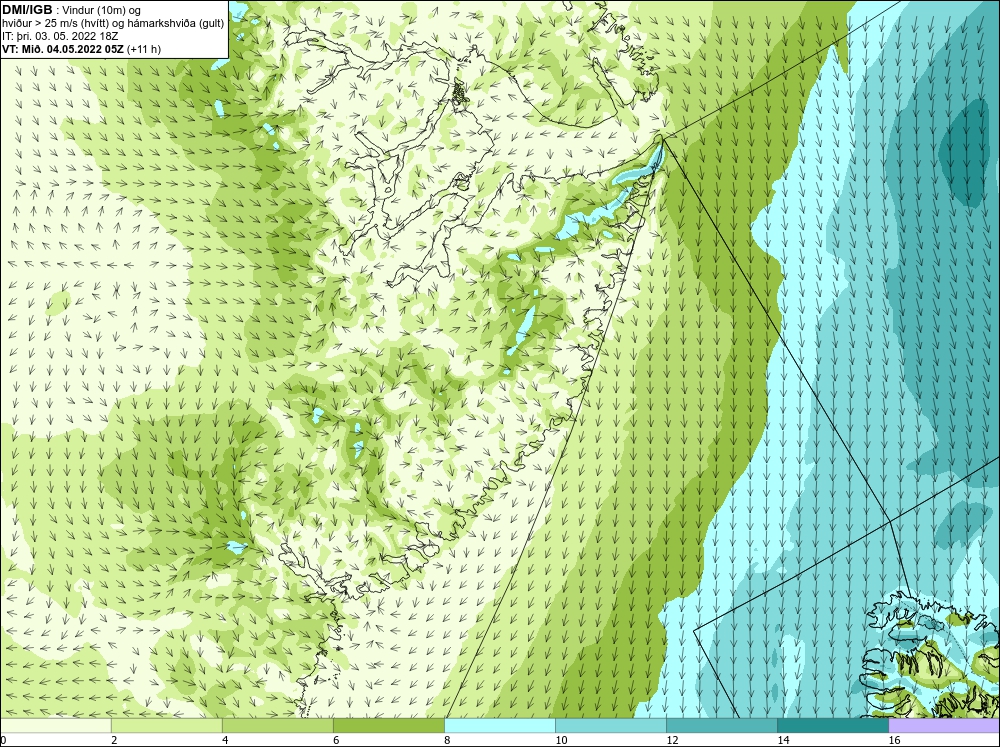
Task: Select the legend scale label "16"
Action: coord(894,740)
